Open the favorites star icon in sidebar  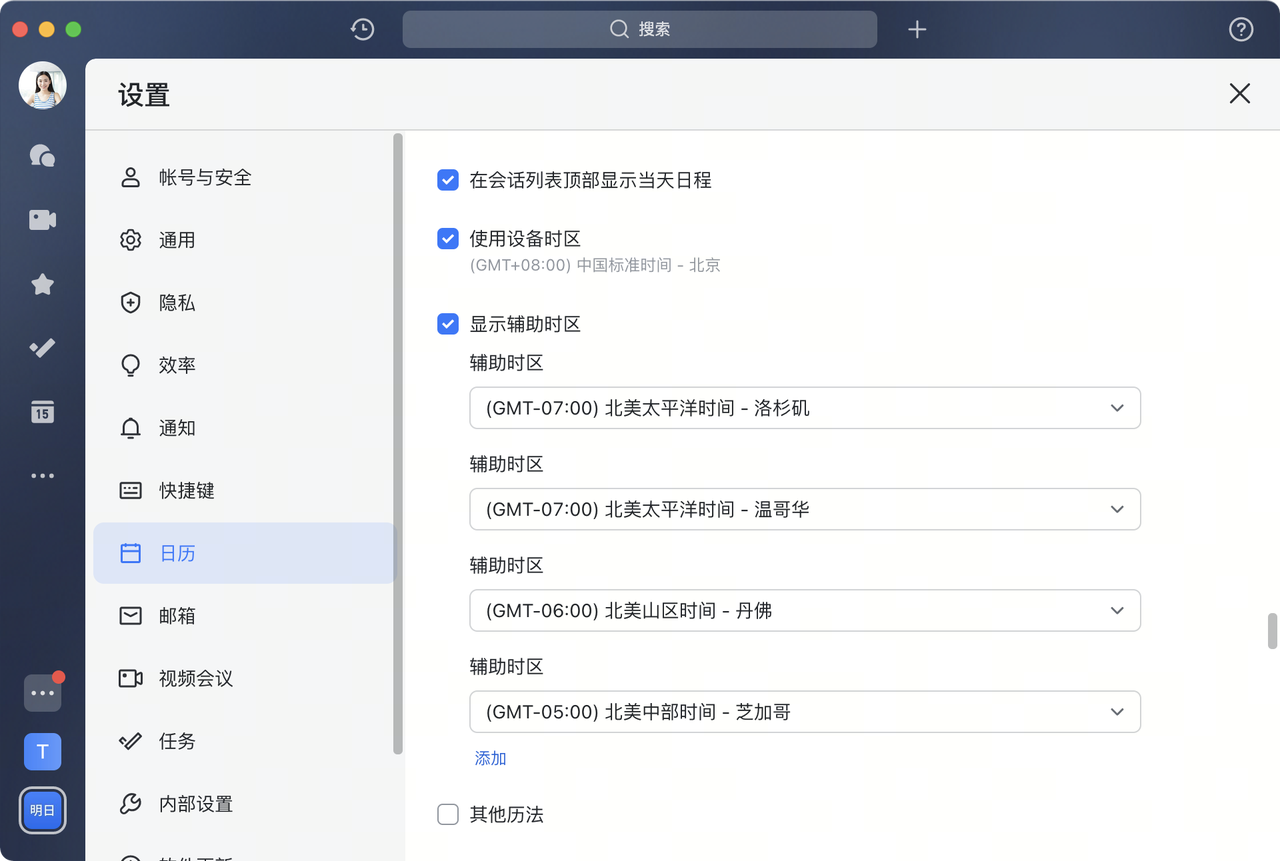(42, 285)
